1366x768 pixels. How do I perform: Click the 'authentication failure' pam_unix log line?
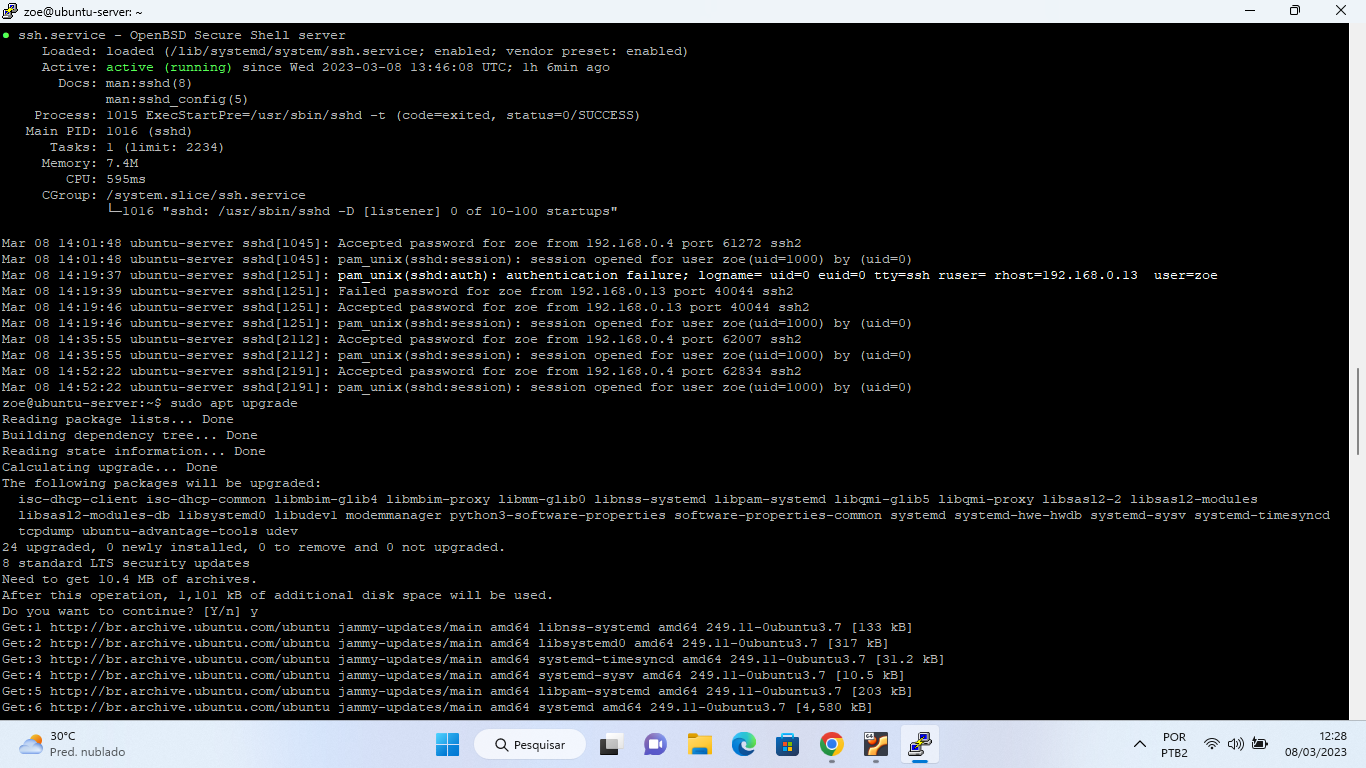point(610,275)
